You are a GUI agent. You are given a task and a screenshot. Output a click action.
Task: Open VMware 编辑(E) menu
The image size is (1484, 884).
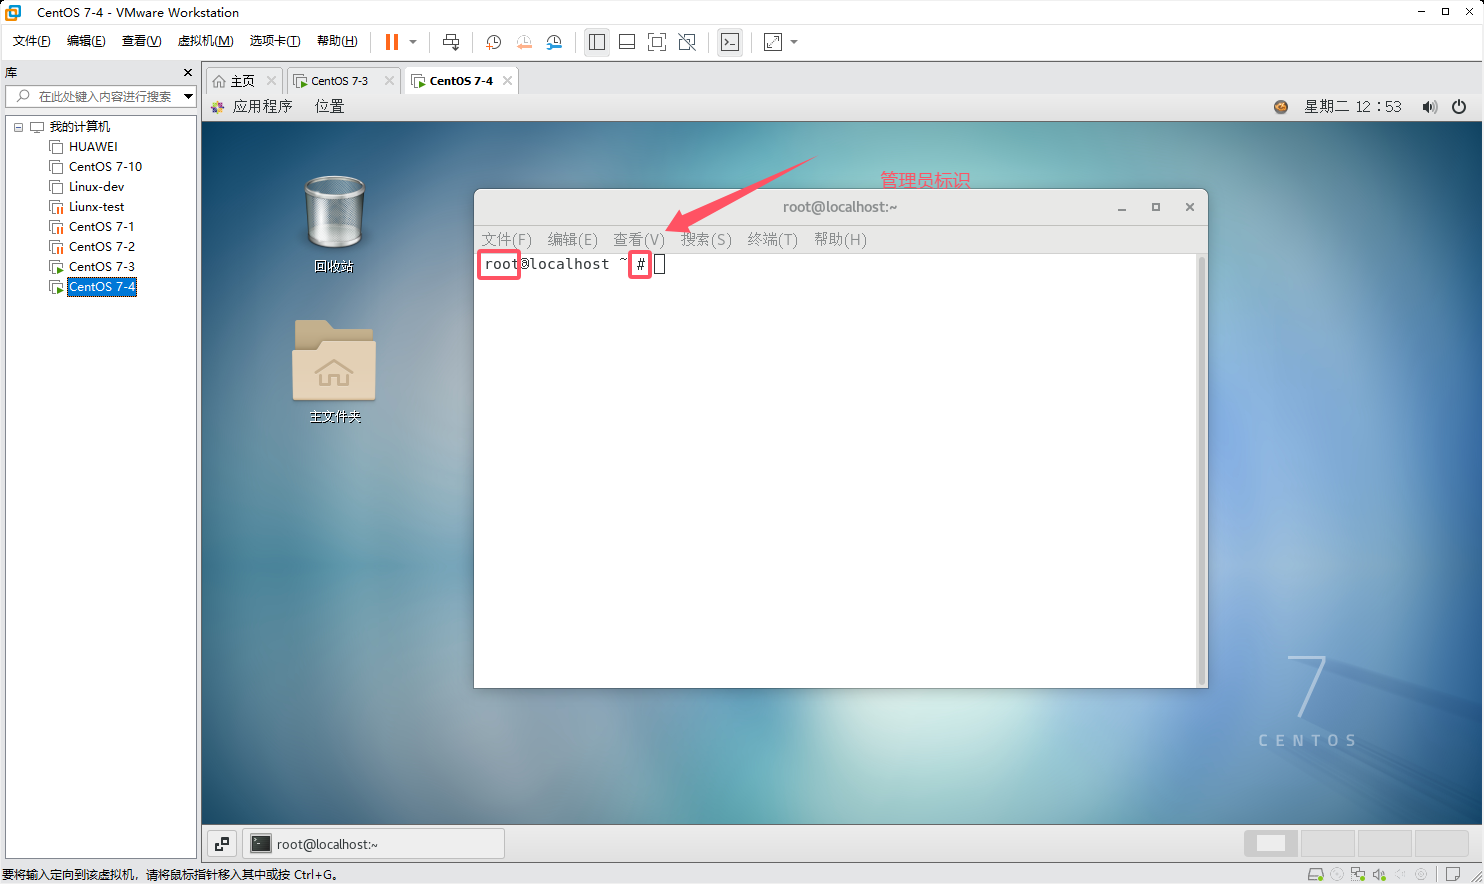86,41
